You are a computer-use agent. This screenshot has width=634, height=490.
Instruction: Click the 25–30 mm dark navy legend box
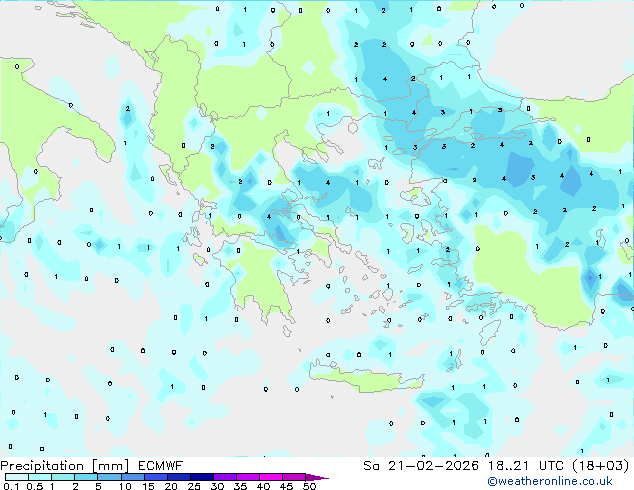[x=202, y=477]
